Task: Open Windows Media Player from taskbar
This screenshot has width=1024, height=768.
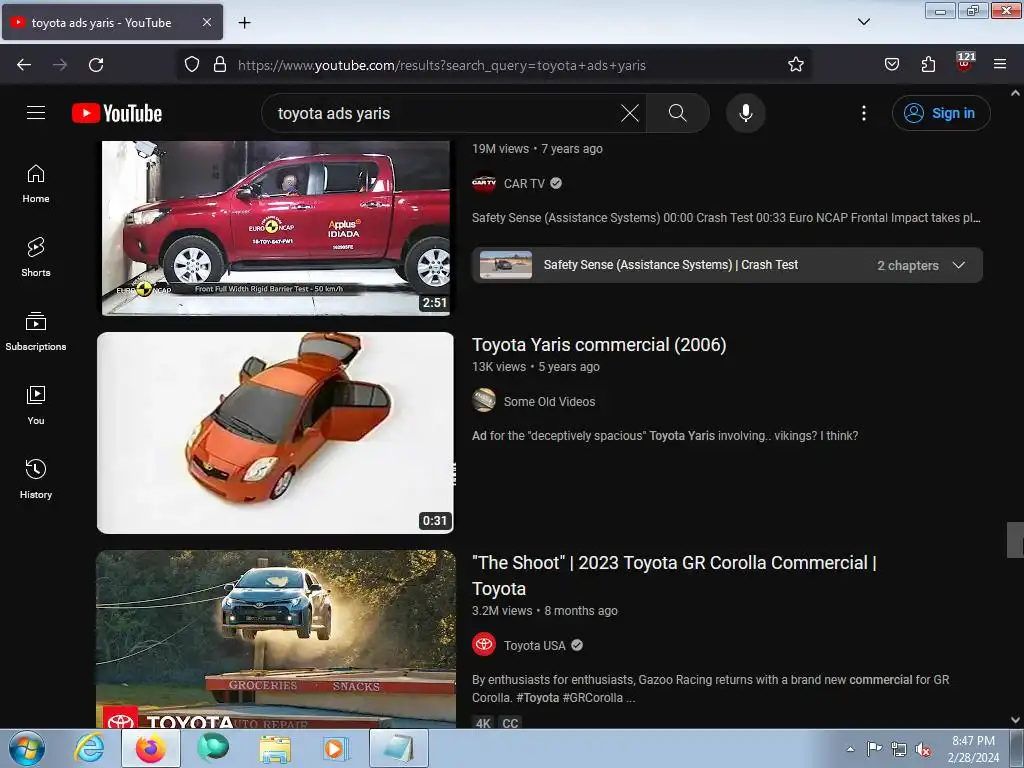Action: [336, 748]
